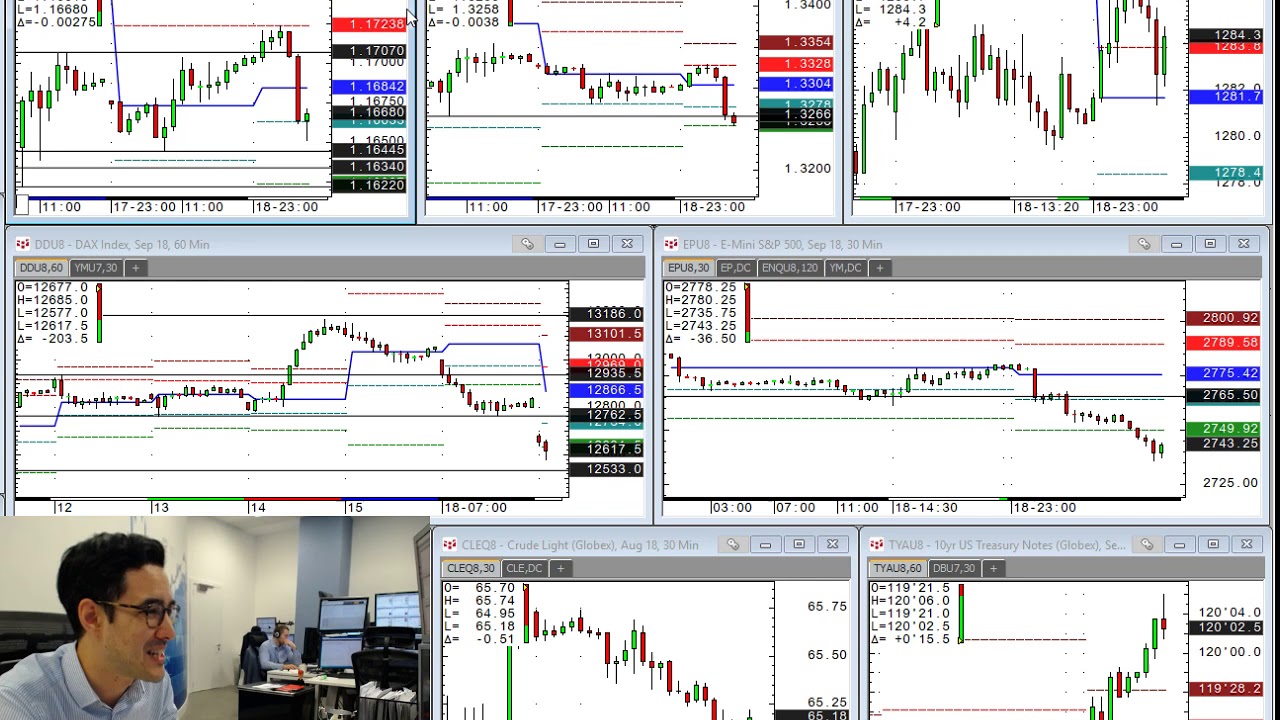
Task: Add a new tab in DAX Index window
Action: point(135,268)
